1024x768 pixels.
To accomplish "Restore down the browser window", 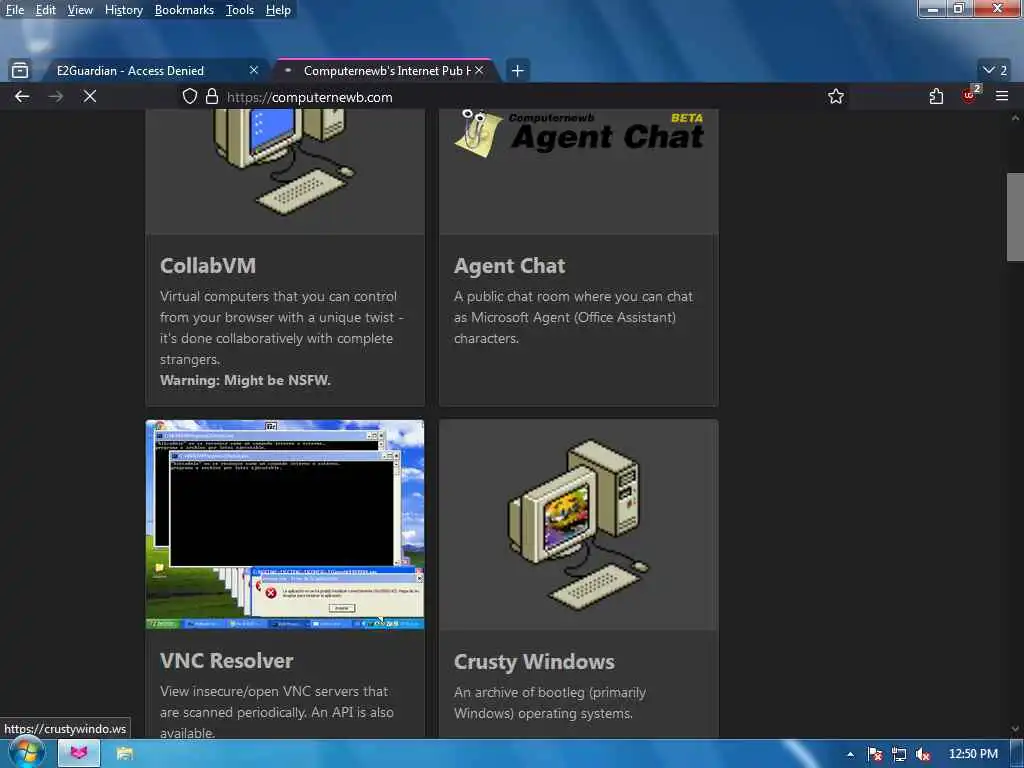I will coord(959,8).
